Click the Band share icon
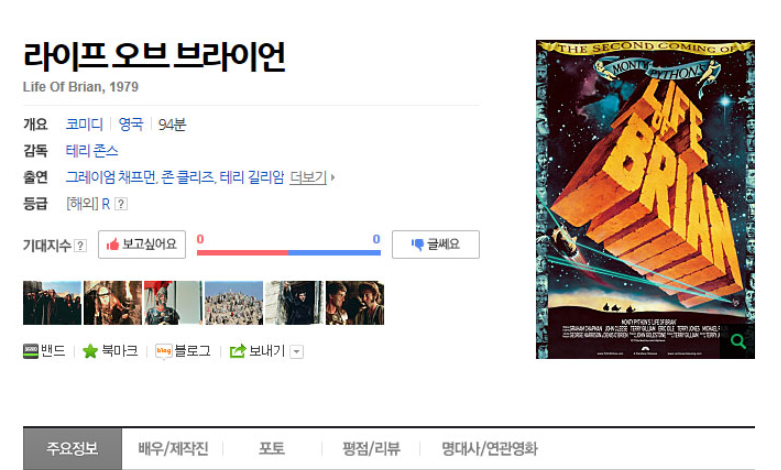This screenshot has height=470, width=781. (31, 352)
